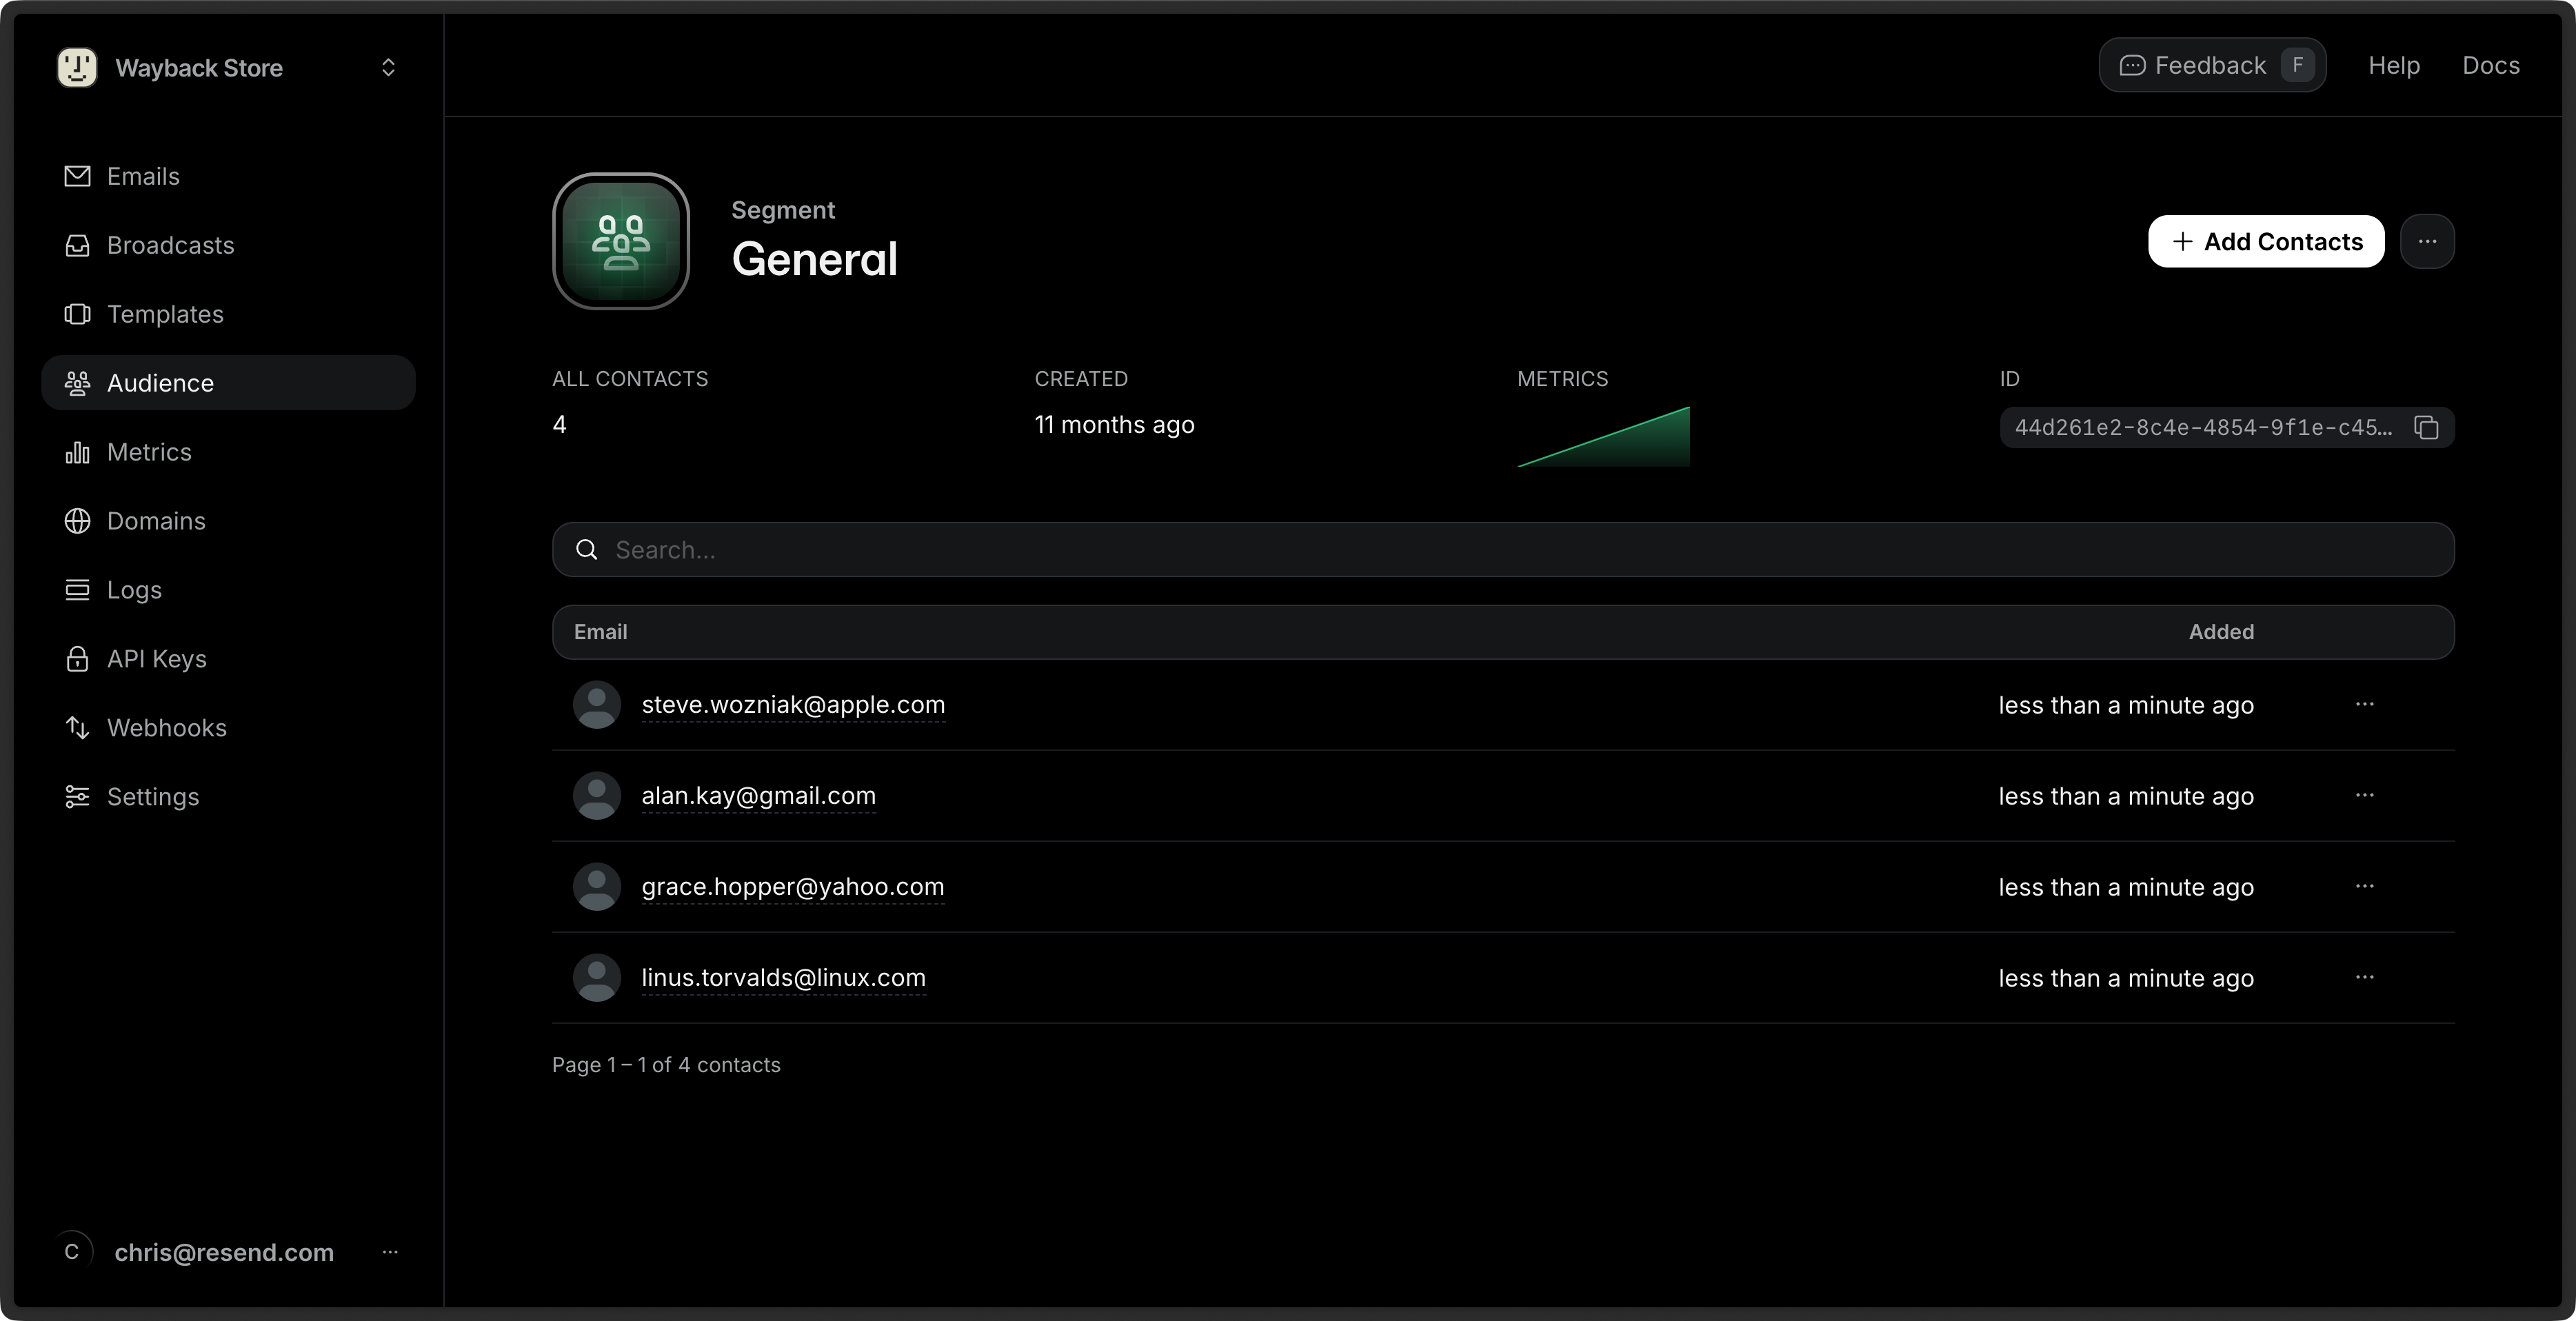Open row actions for grace.hopper@yahoo.com
Screen dimensions: 2576x1321
click(2364, 887)
